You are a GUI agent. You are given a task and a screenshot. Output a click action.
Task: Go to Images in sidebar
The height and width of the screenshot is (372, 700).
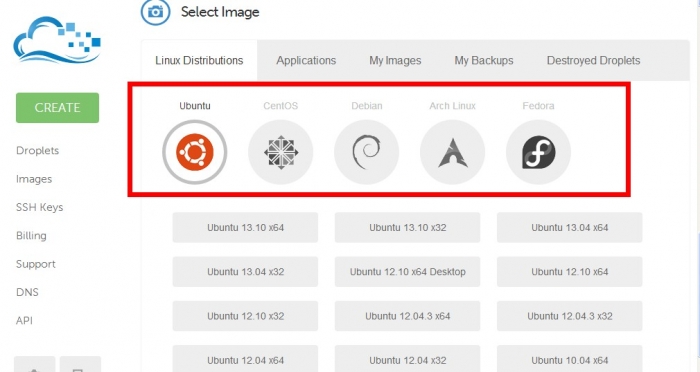34,179
